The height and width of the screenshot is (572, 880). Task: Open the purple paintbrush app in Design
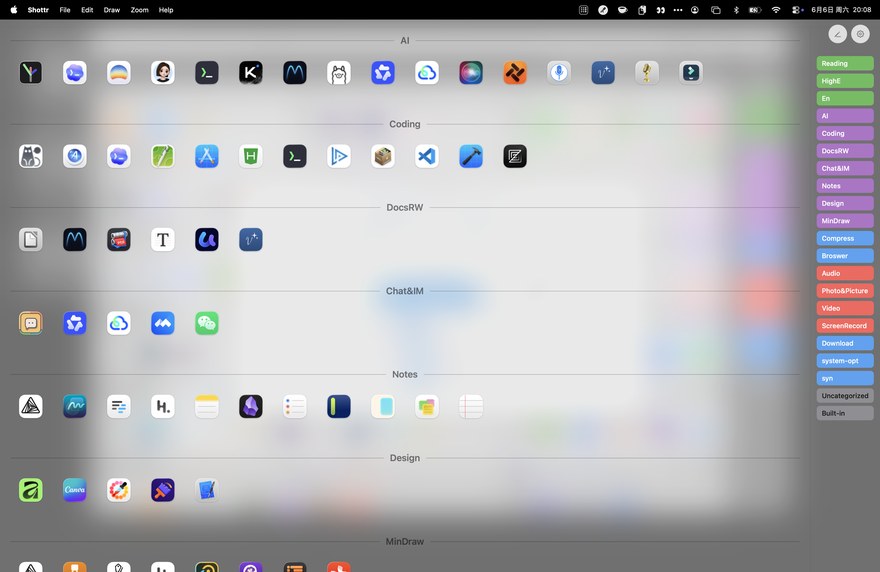click(163, 490)
